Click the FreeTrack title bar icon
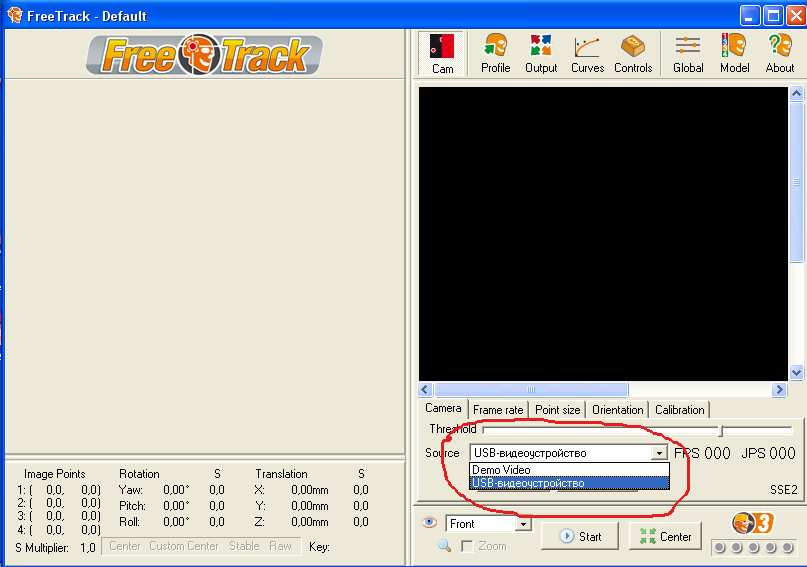 pos(14,15)
